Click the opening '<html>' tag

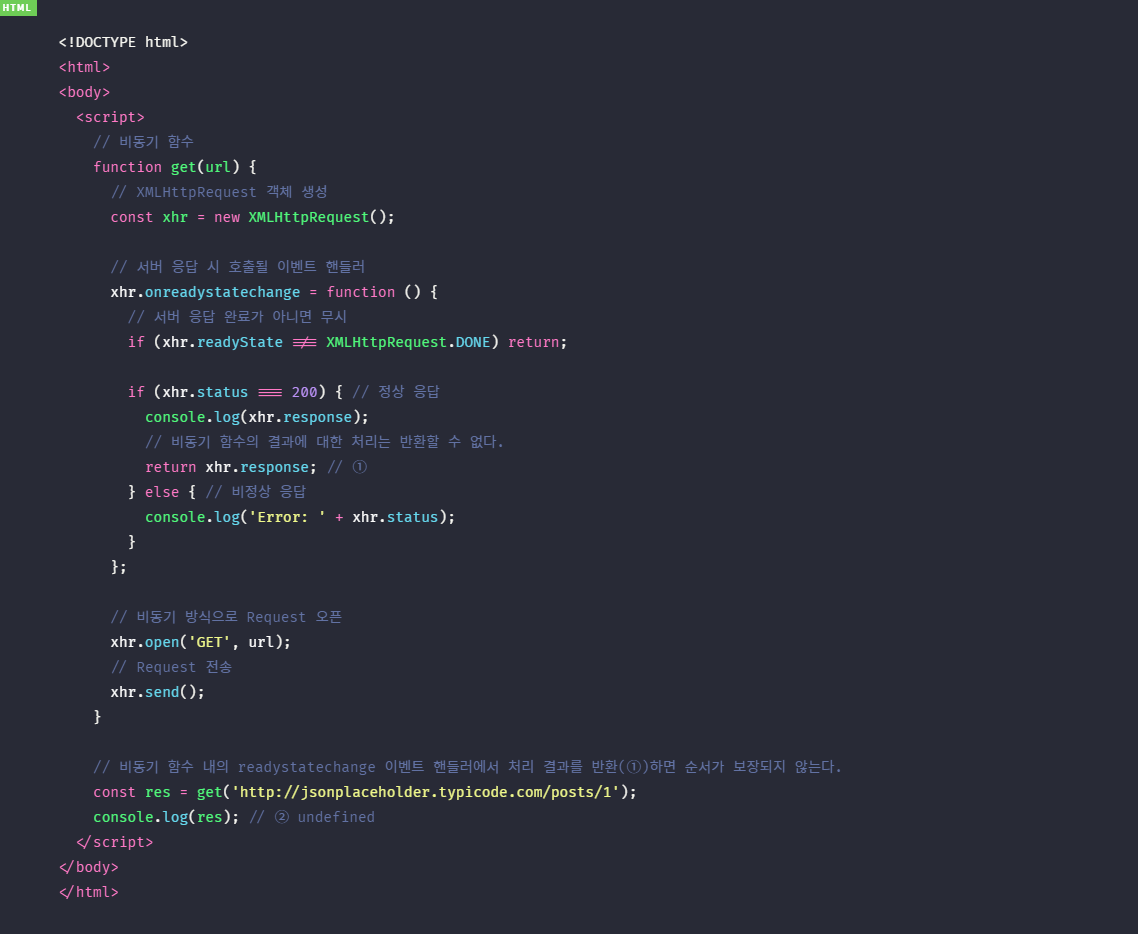click(x=84, y=67)
